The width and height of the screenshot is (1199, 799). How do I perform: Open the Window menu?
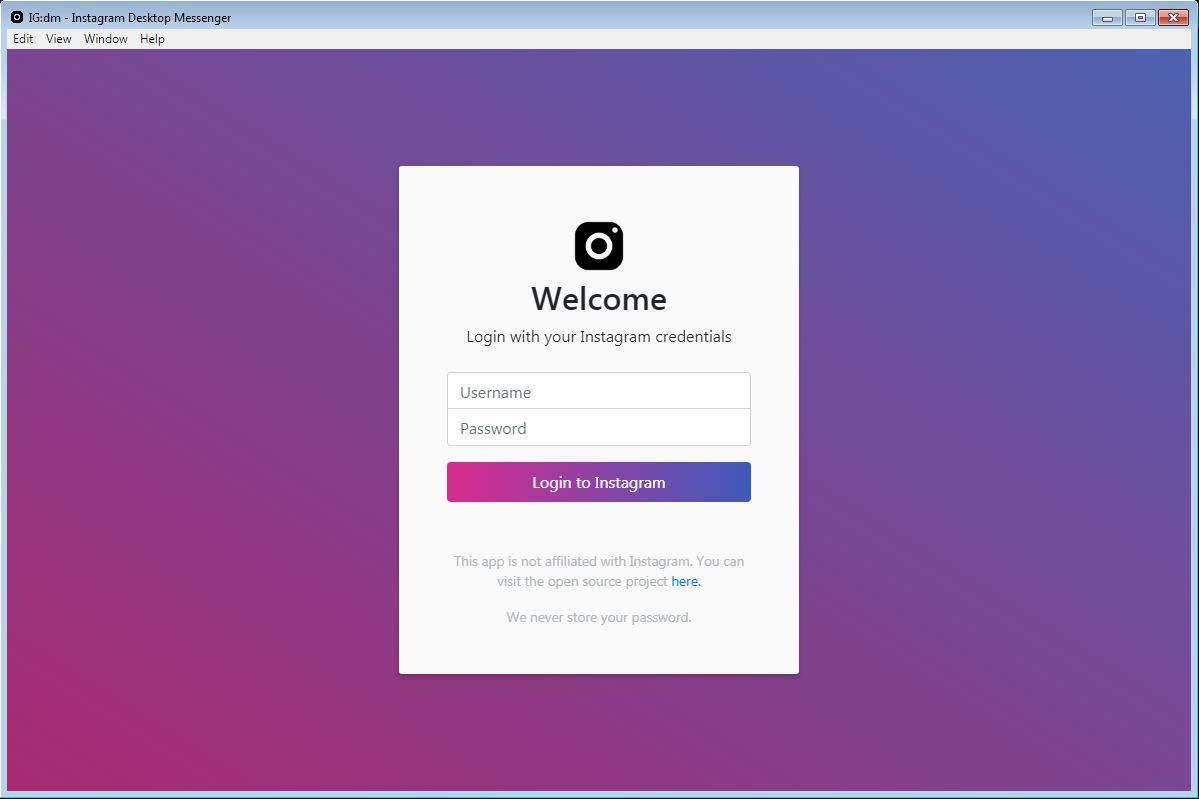(106, 39)
